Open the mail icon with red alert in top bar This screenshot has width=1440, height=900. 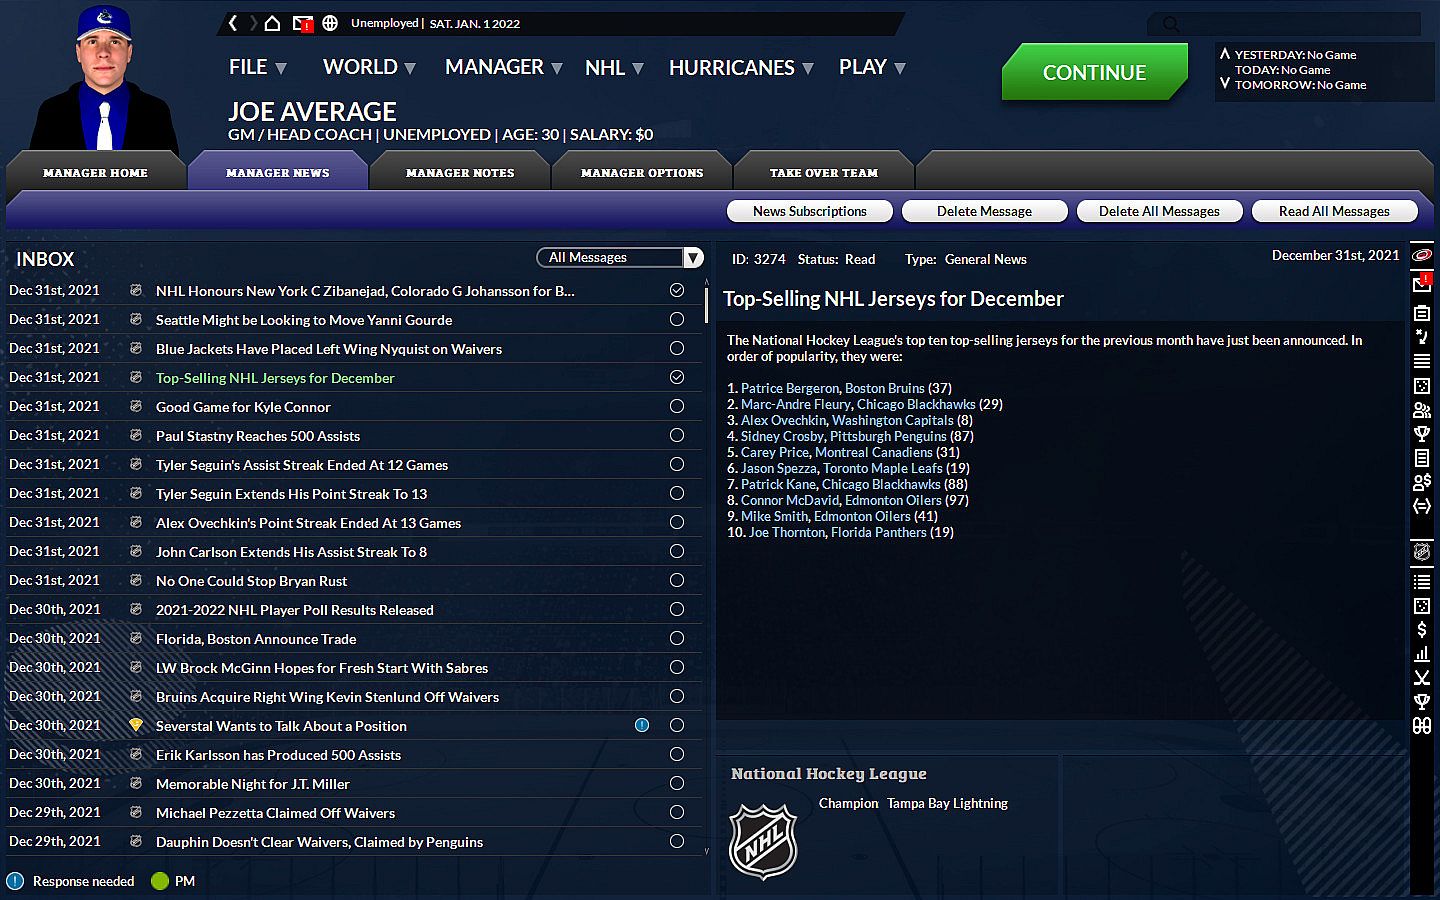pos(302,23)
